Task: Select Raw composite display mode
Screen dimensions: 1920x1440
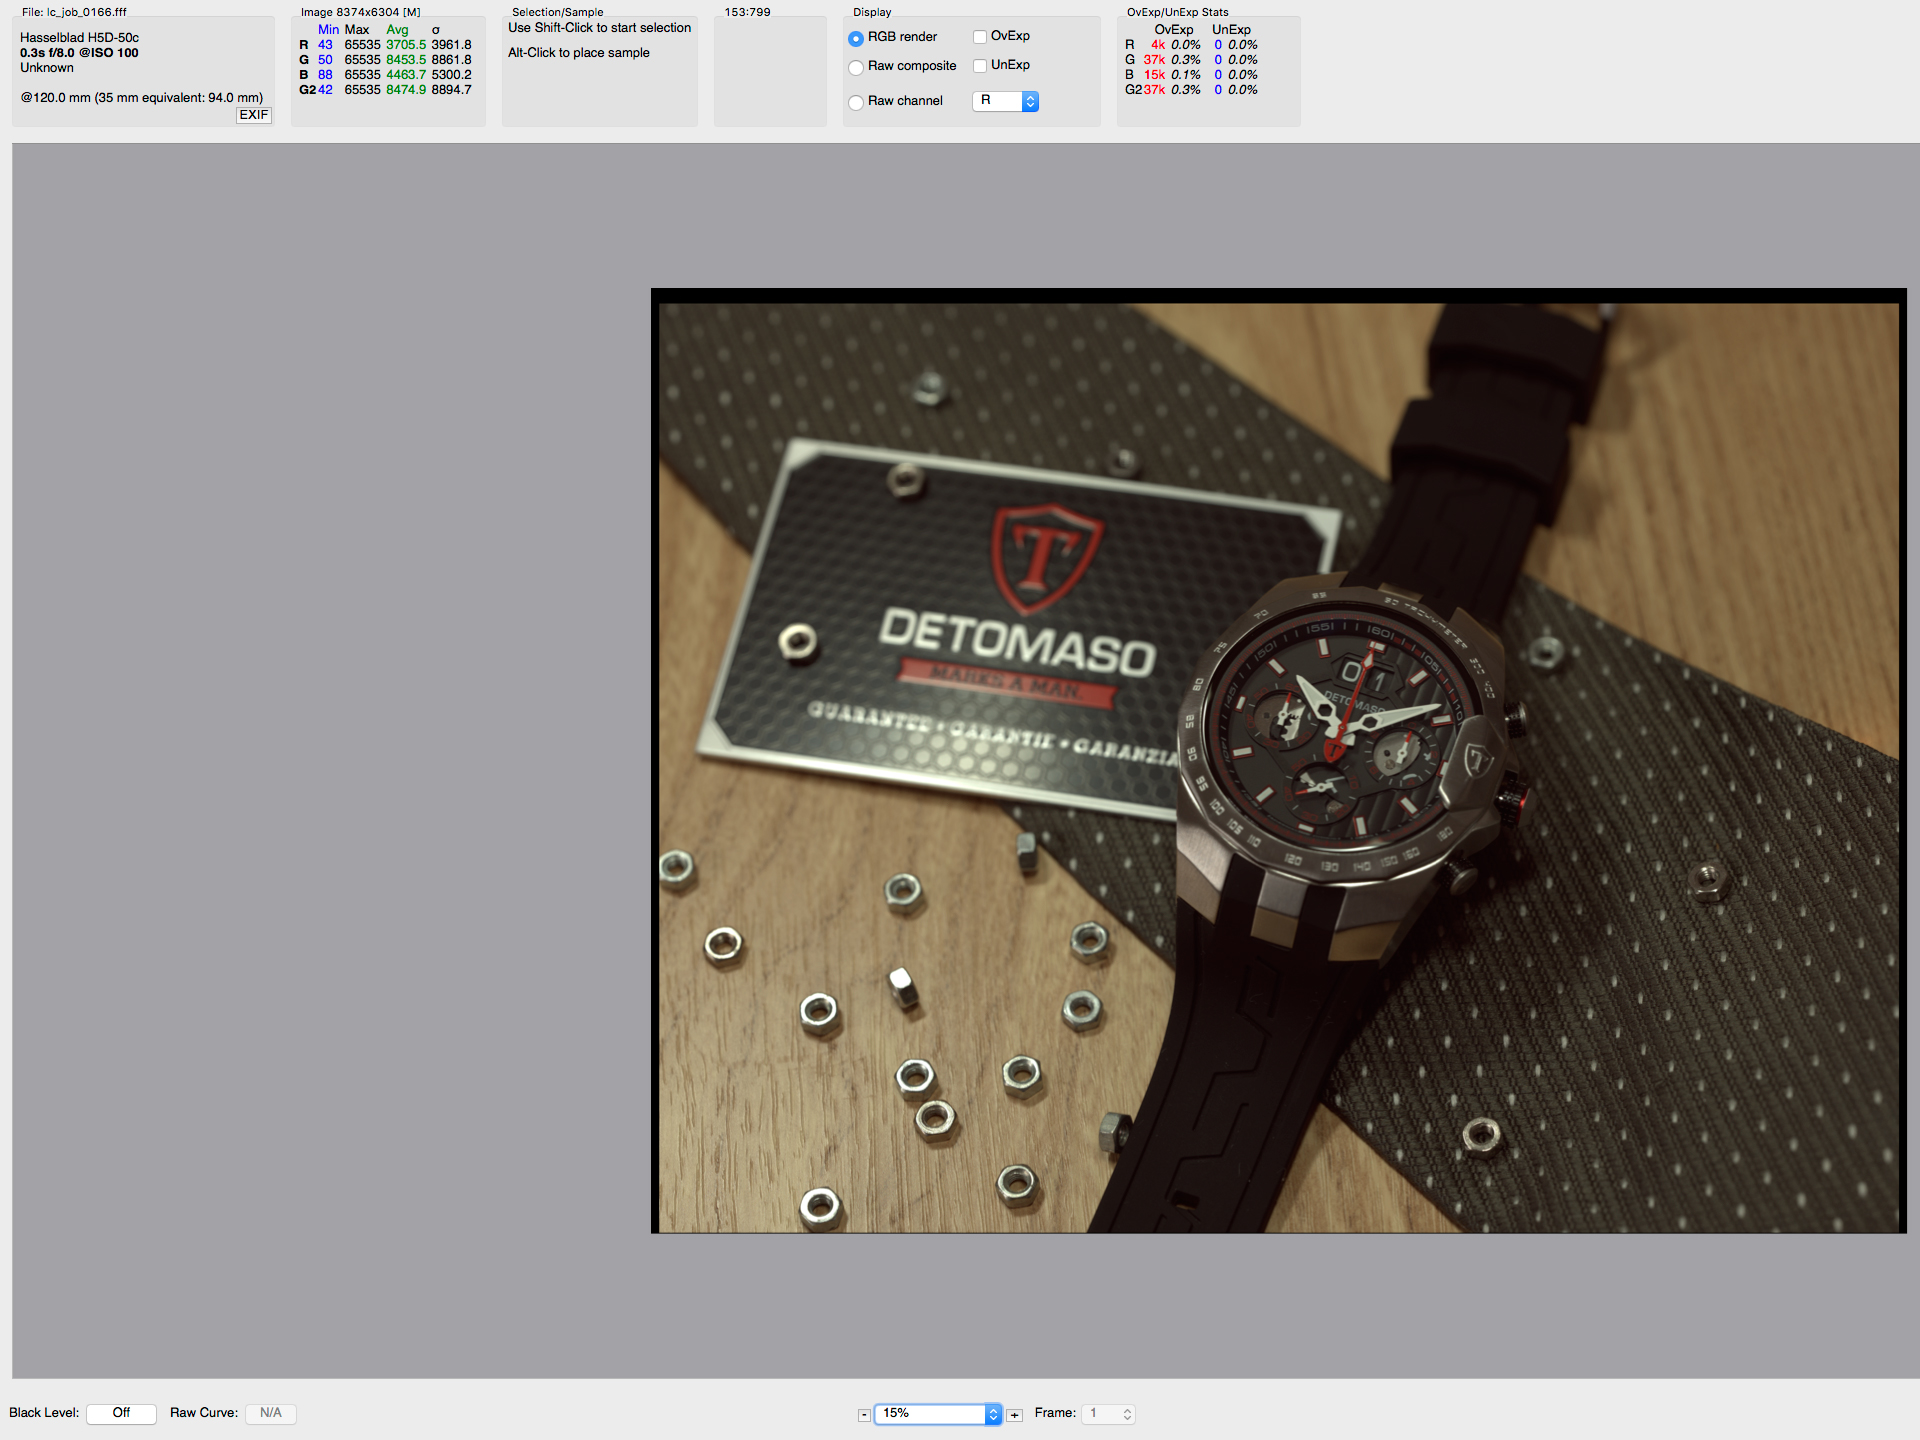Action: [856, 67]
